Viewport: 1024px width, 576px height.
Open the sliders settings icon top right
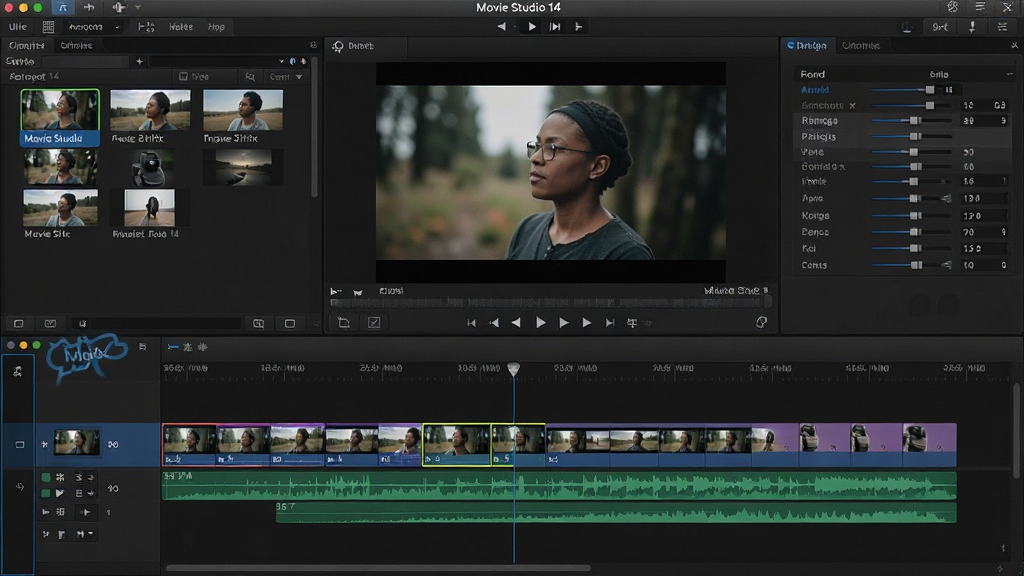click(x=1002, y=27)
